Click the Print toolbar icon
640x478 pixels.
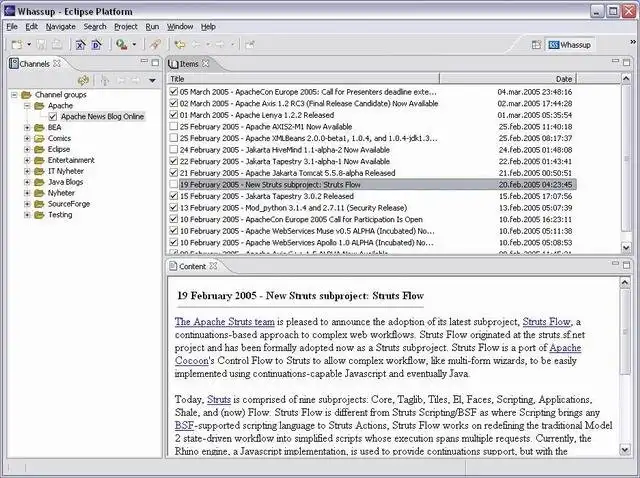57,44
